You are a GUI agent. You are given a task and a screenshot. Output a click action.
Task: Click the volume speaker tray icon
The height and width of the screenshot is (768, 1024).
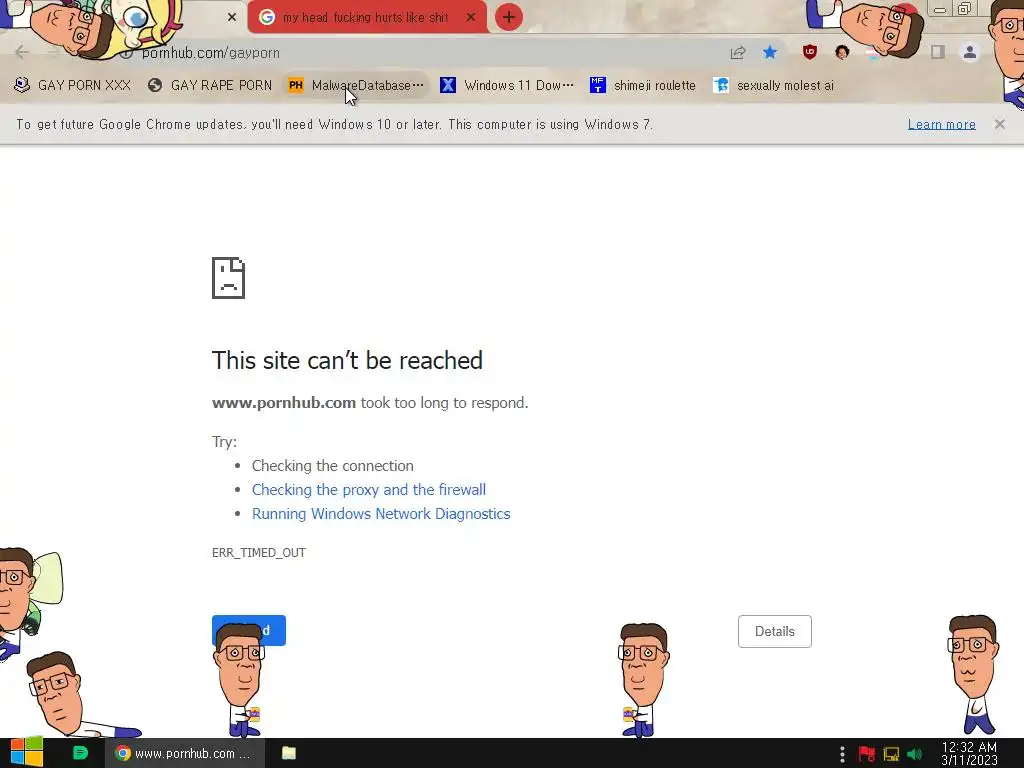tap(915, 754)
